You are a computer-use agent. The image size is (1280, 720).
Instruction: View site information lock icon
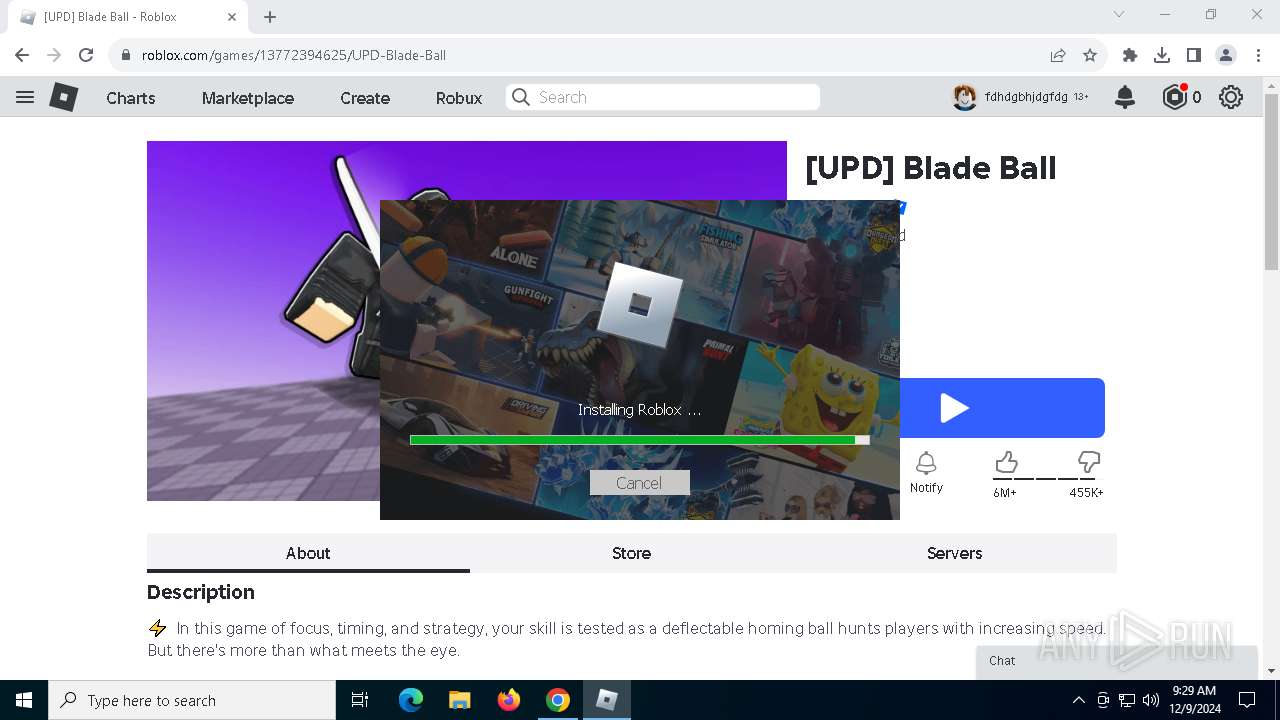click(x=125, y=55)
